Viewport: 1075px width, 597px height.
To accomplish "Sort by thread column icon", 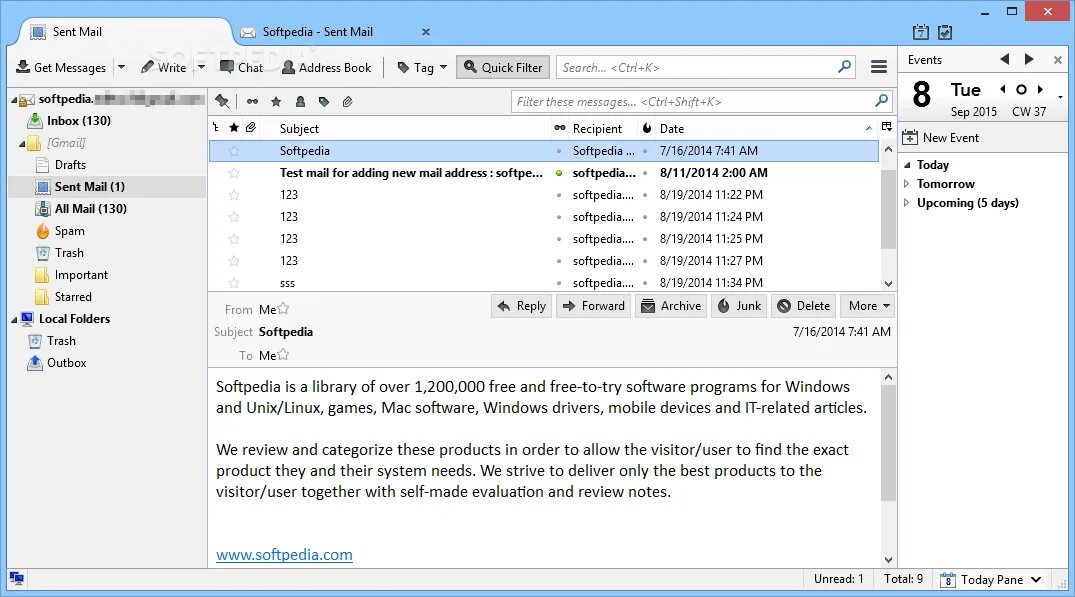I will [x=217, y=128].
